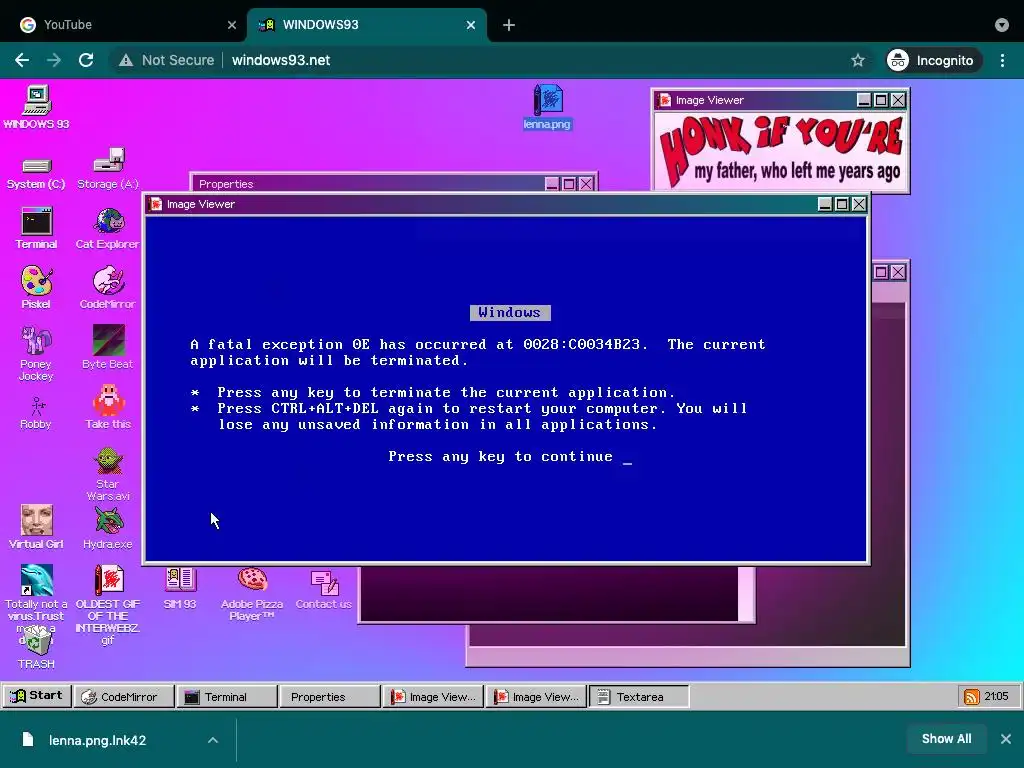Viewport: 1024px width, 768px height.
Task: Open tab search dropdown arrow
Action: coord(1002,25)
